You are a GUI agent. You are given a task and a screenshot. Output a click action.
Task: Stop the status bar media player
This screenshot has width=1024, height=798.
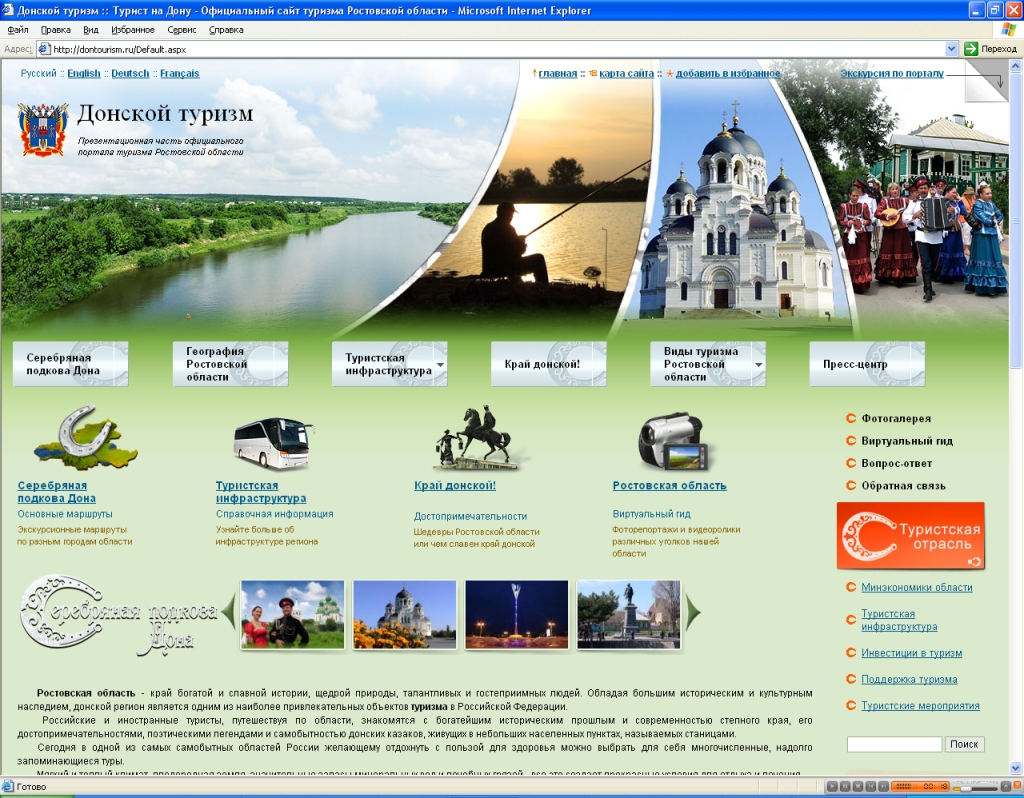pyautogui.click(x=857, y=786)
